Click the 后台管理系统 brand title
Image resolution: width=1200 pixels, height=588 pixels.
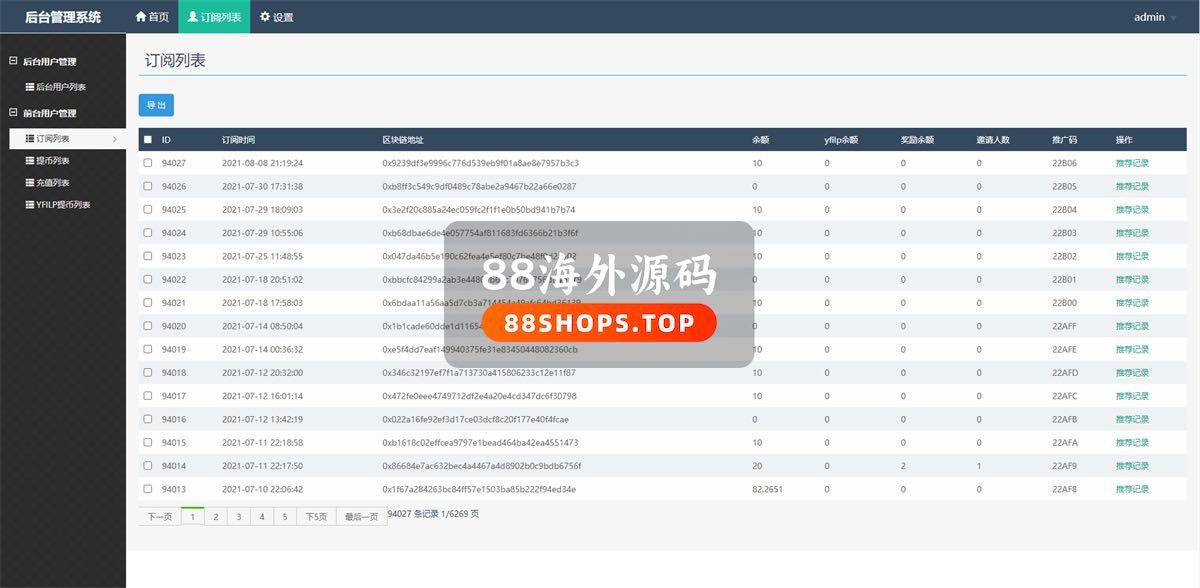[x=63, y=17]
